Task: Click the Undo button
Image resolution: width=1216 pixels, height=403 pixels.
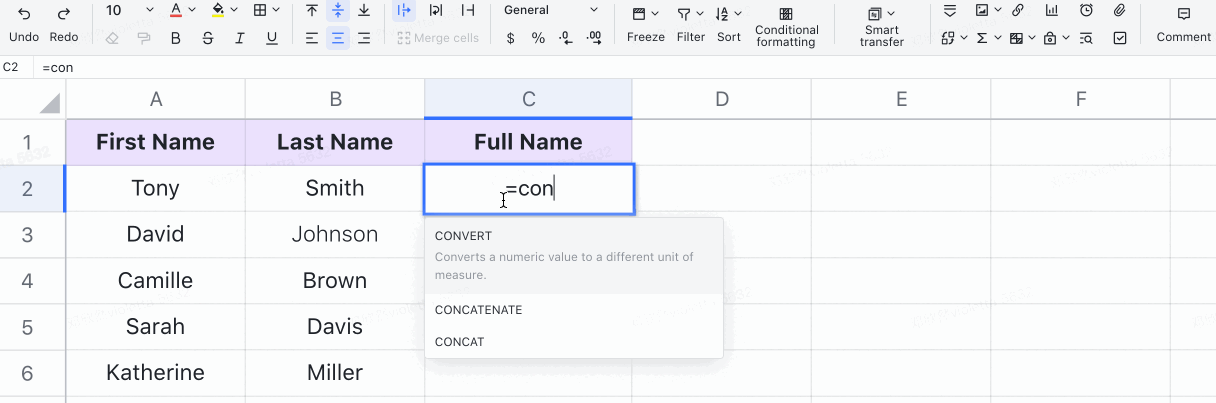Action: tap(23, 24)
